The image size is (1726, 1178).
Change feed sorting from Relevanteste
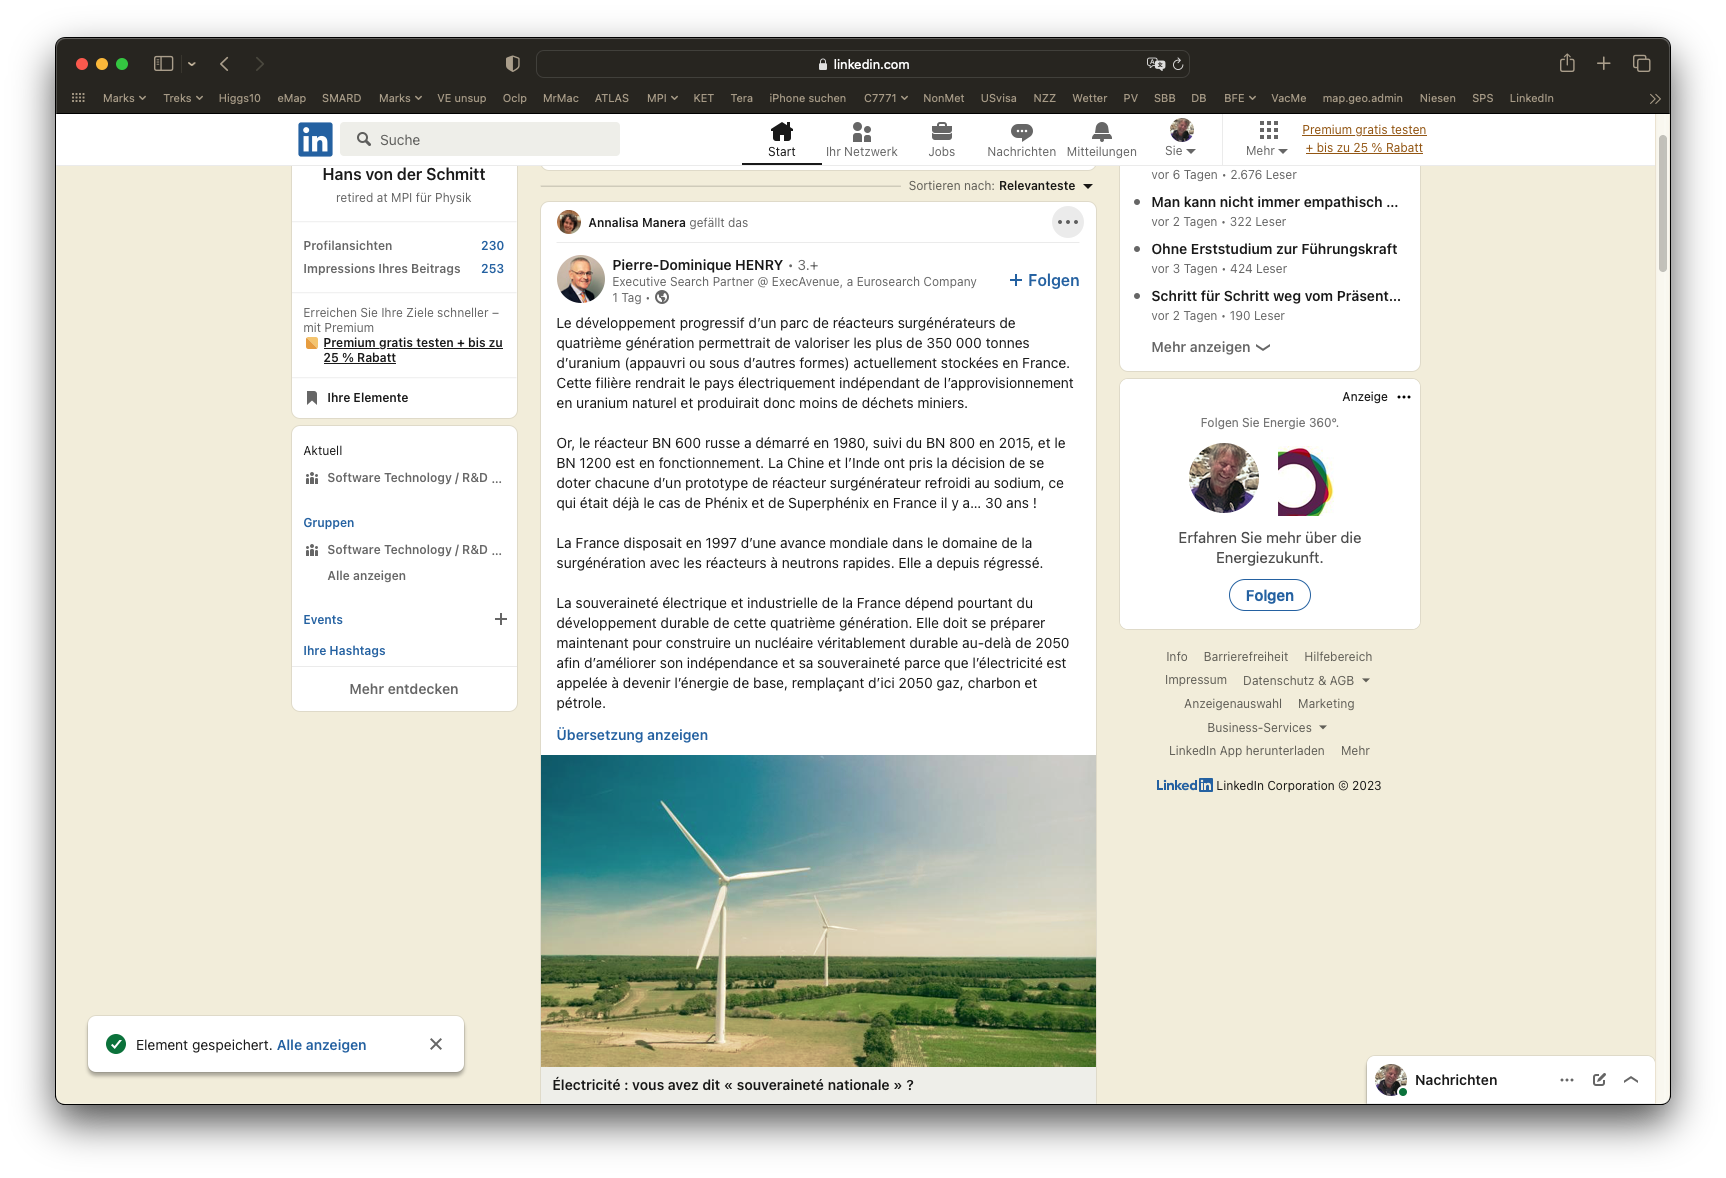click(1046, 186)
